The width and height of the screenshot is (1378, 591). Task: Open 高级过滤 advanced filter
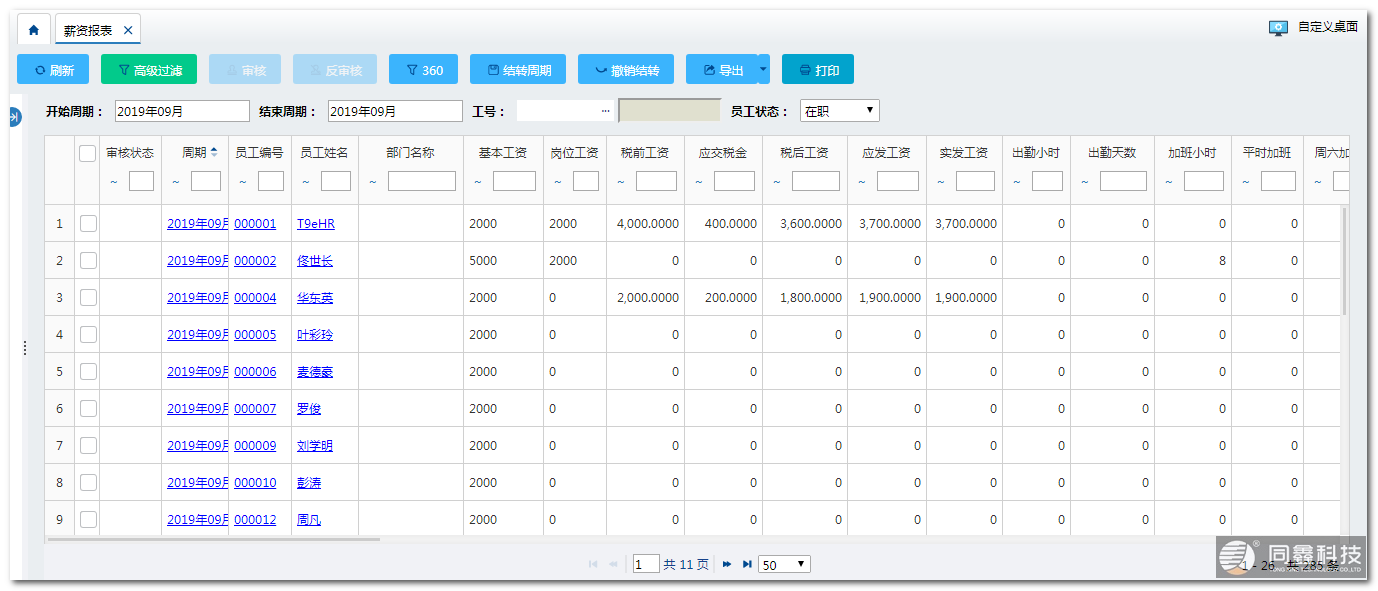pos(149,70)
